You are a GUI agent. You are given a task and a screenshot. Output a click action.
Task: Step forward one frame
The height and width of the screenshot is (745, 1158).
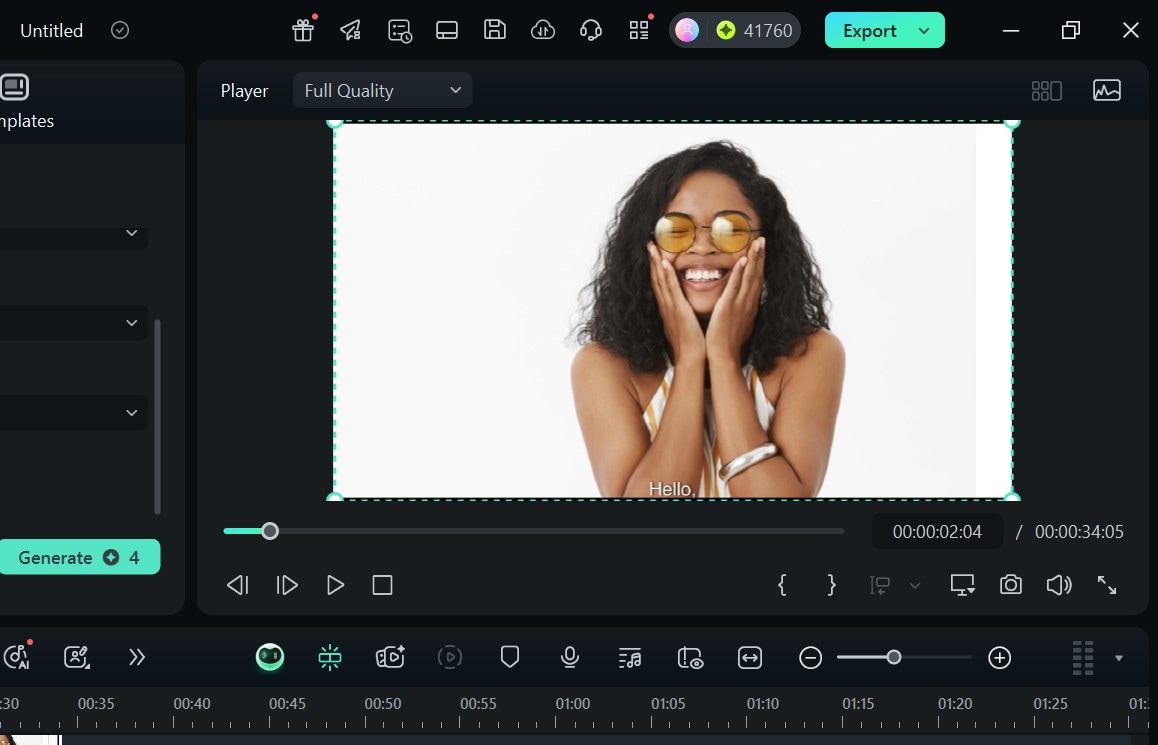coord(287,585)
